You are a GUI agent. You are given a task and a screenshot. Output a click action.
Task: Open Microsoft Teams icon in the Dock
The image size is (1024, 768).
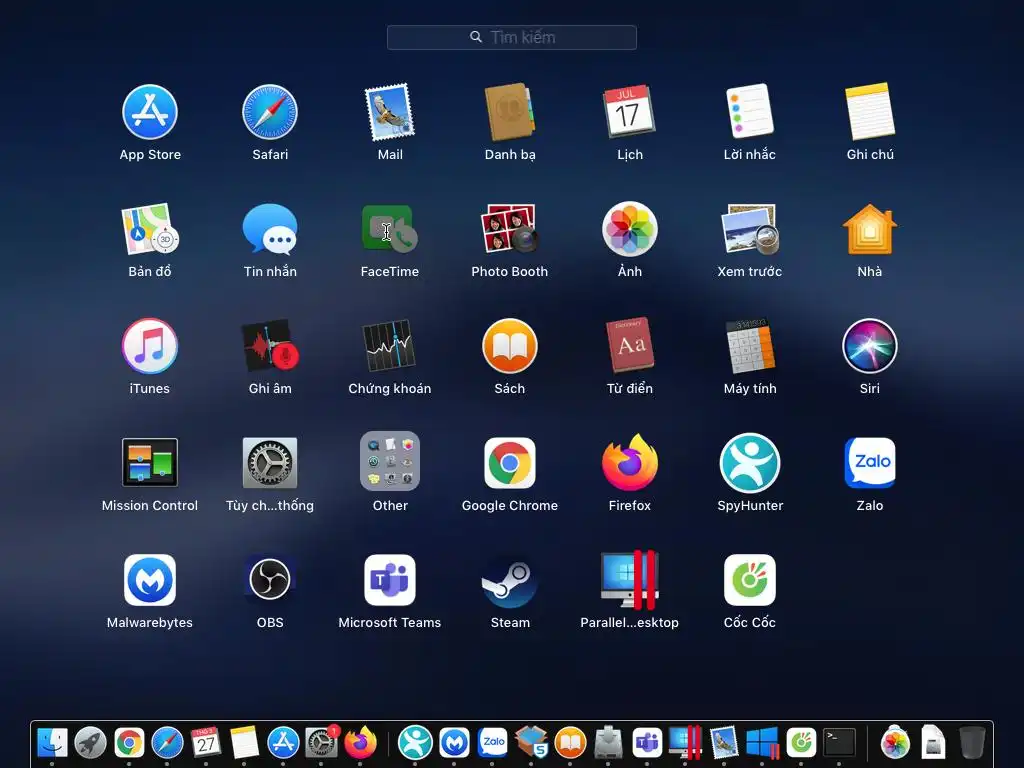tap(647, 743)
